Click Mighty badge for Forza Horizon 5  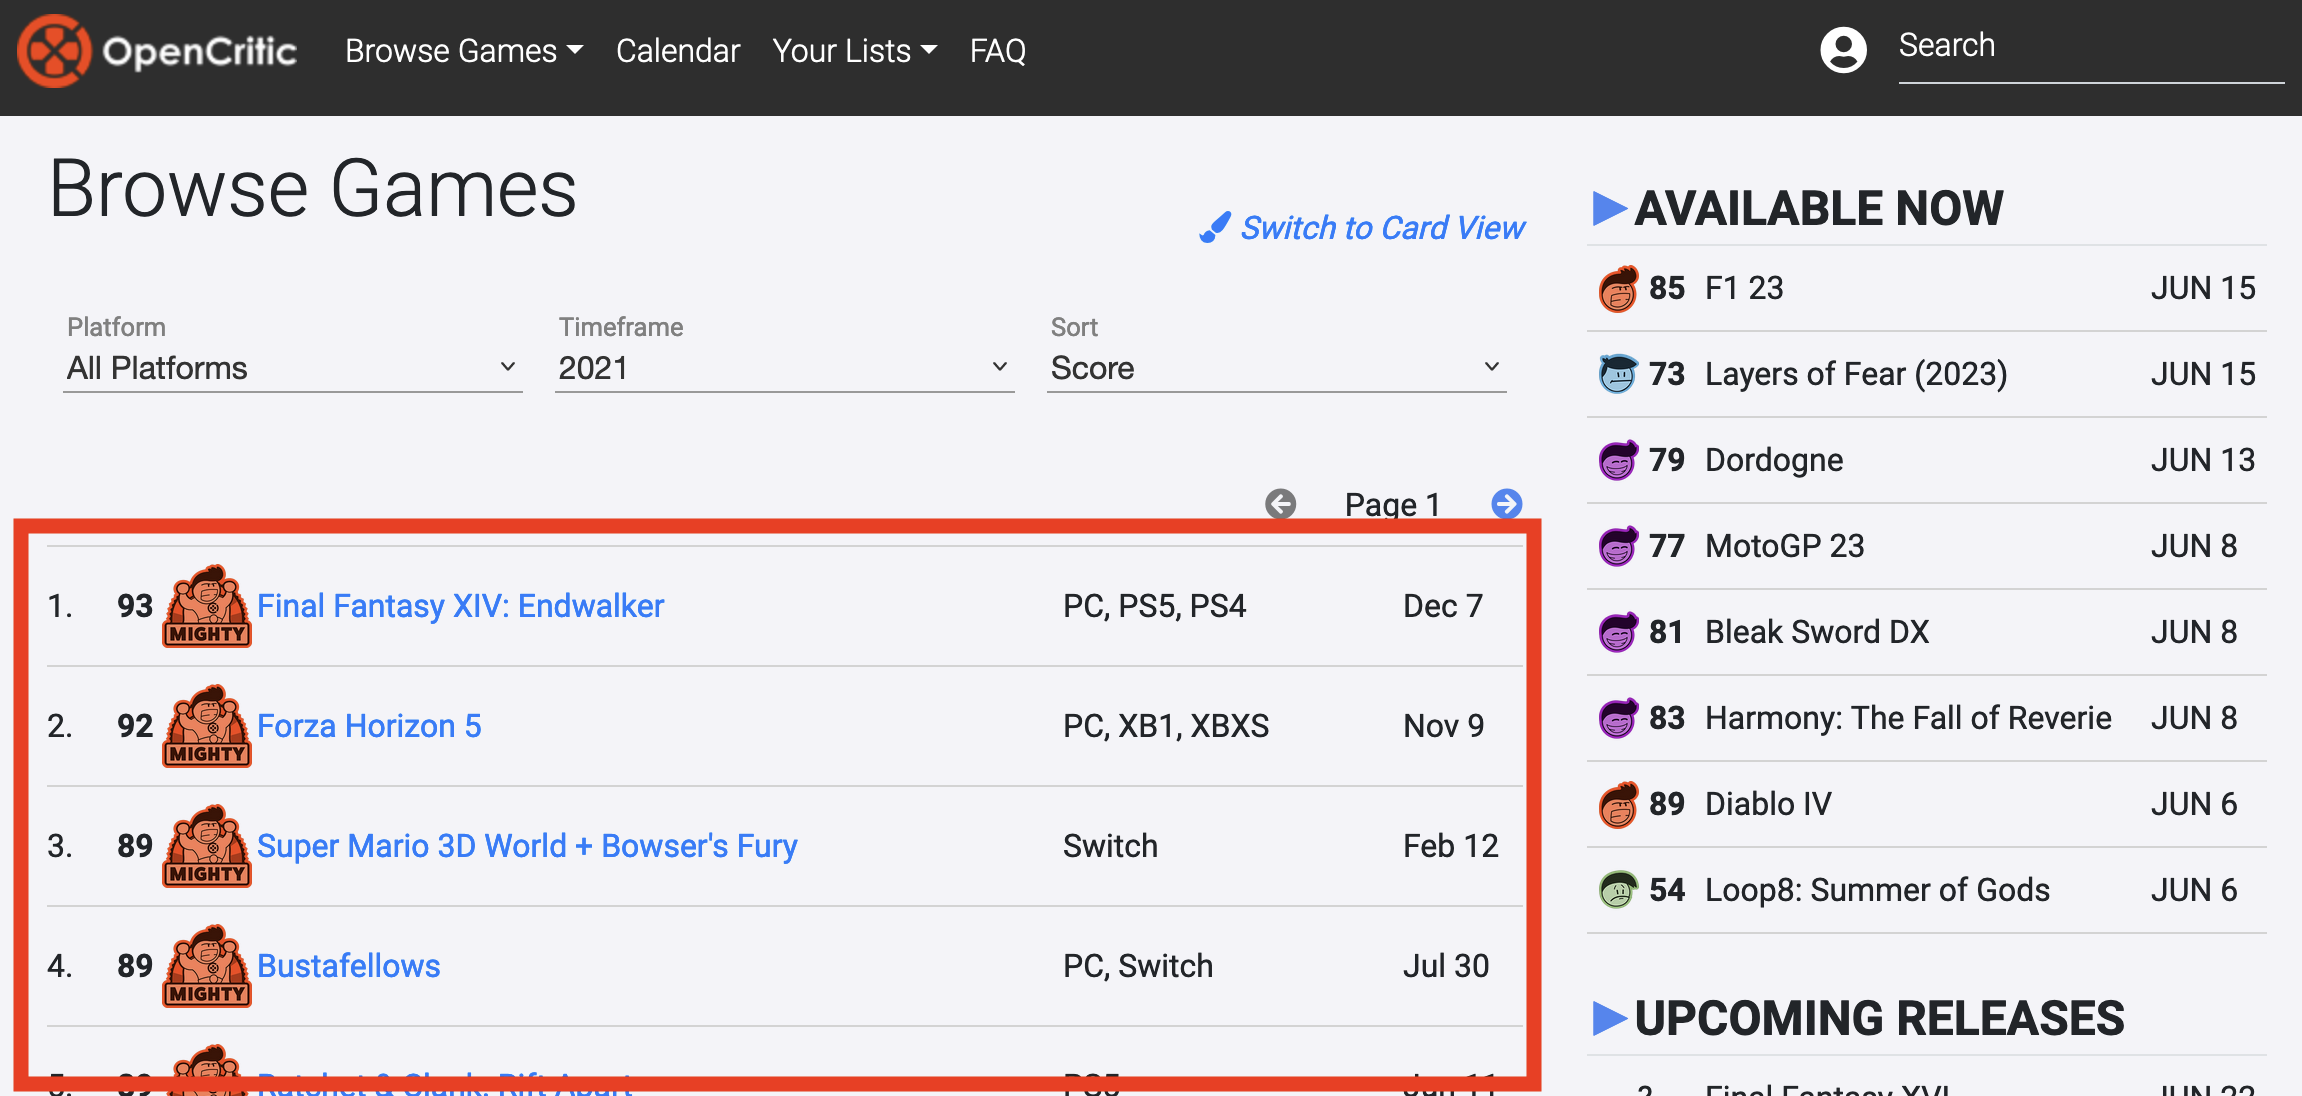(207, 726)
